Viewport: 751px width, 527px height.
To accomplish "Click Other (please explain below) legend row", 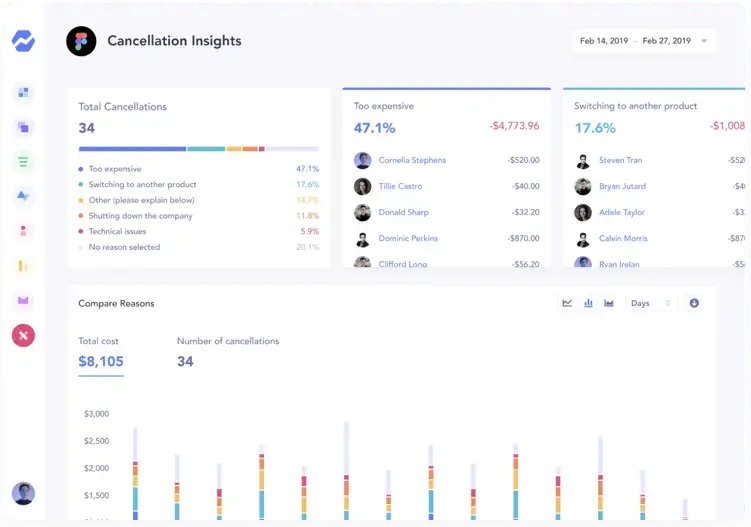I will coord(199,200).
